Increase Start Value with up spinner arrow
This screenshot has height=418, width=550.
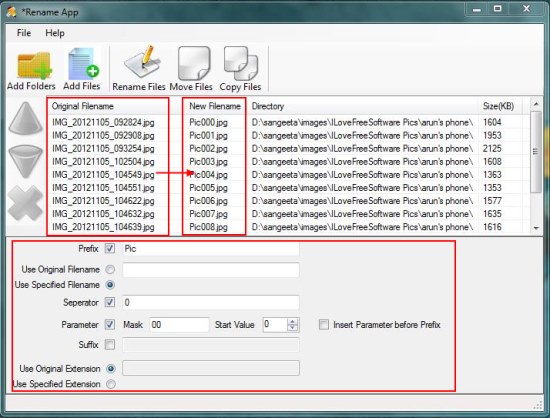[292, 322]
